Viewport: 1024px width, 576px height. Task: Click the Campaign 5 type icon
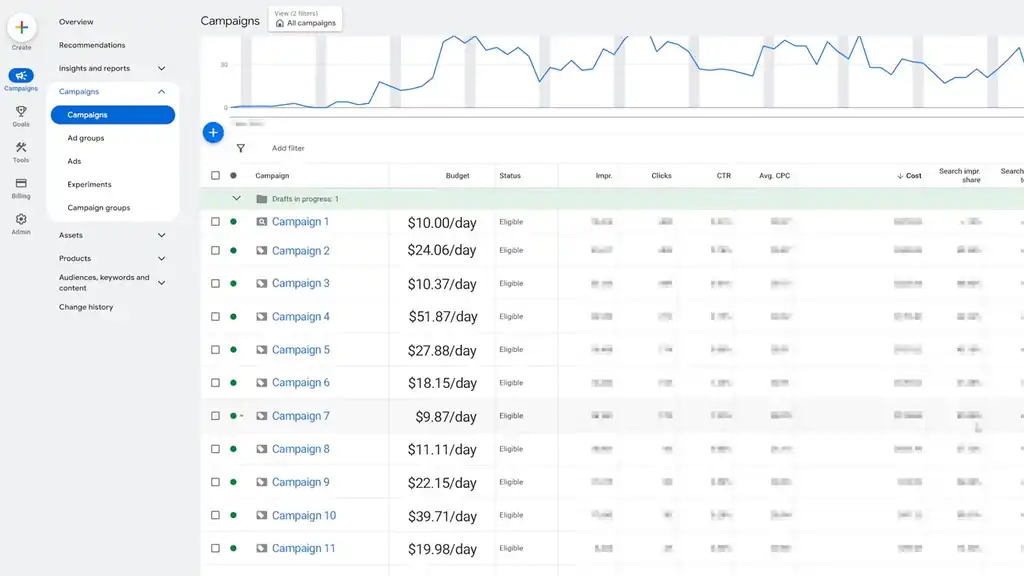261,349
